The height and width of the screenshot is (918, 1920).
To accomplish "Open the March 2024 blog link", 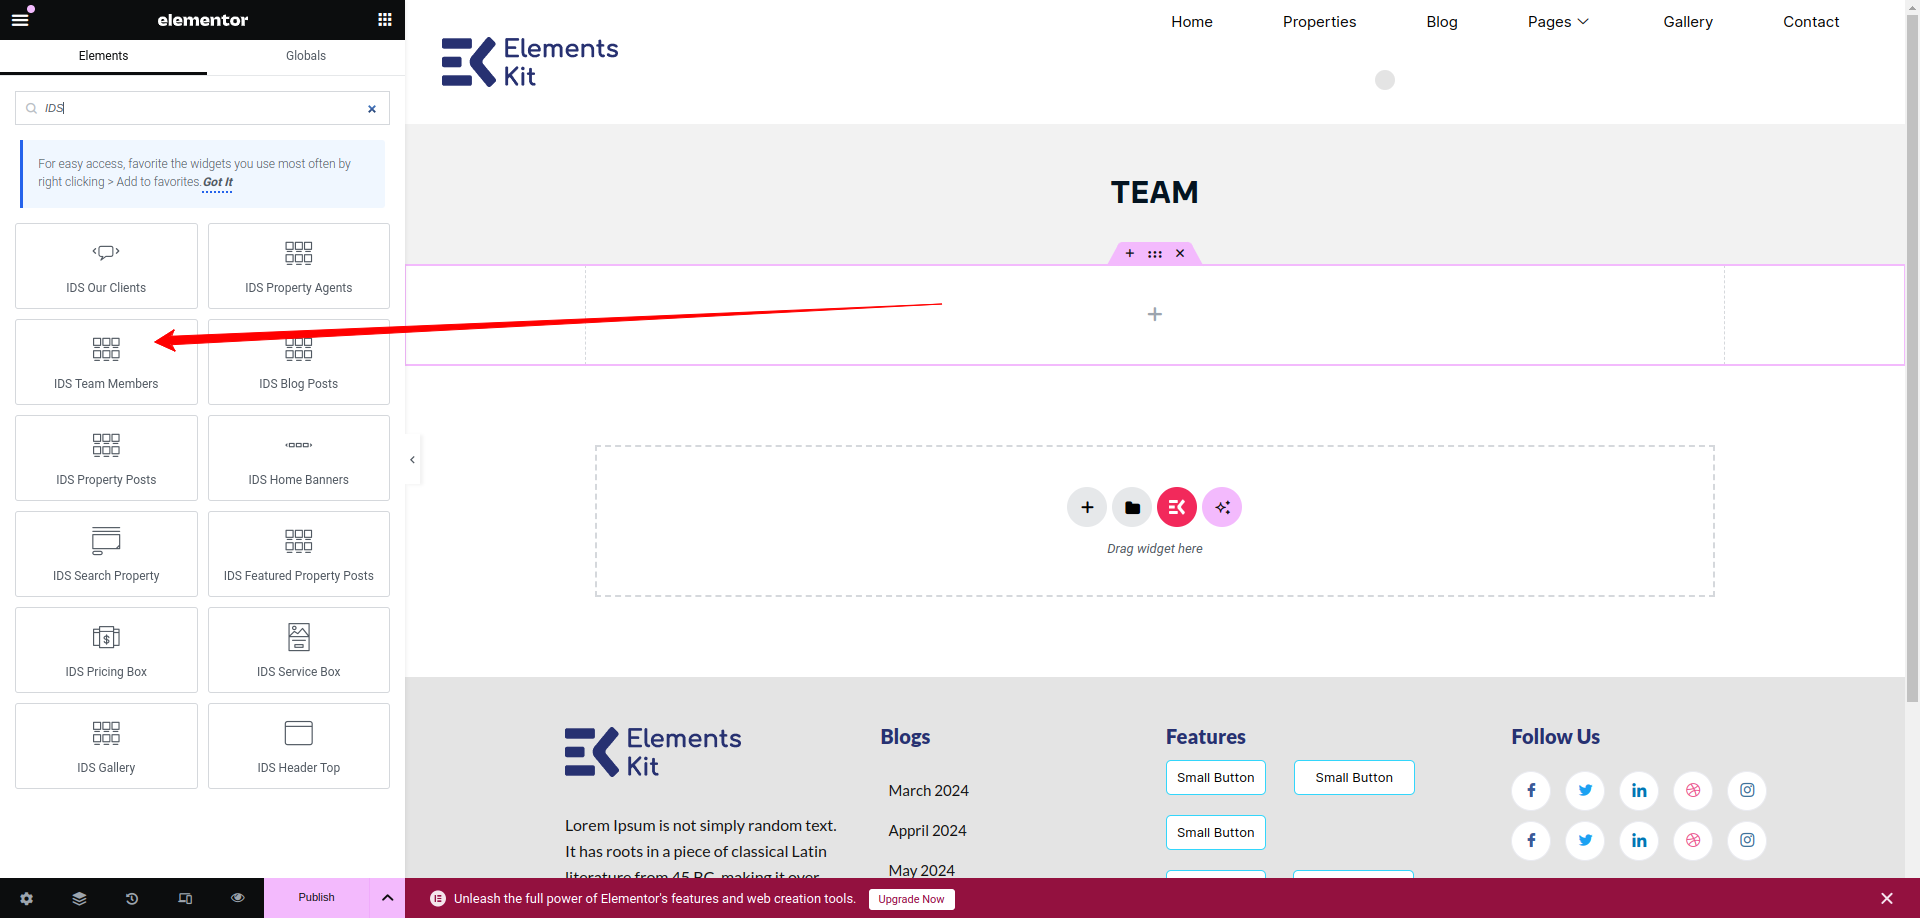I will pyautogui.click(x=928, y=791).
